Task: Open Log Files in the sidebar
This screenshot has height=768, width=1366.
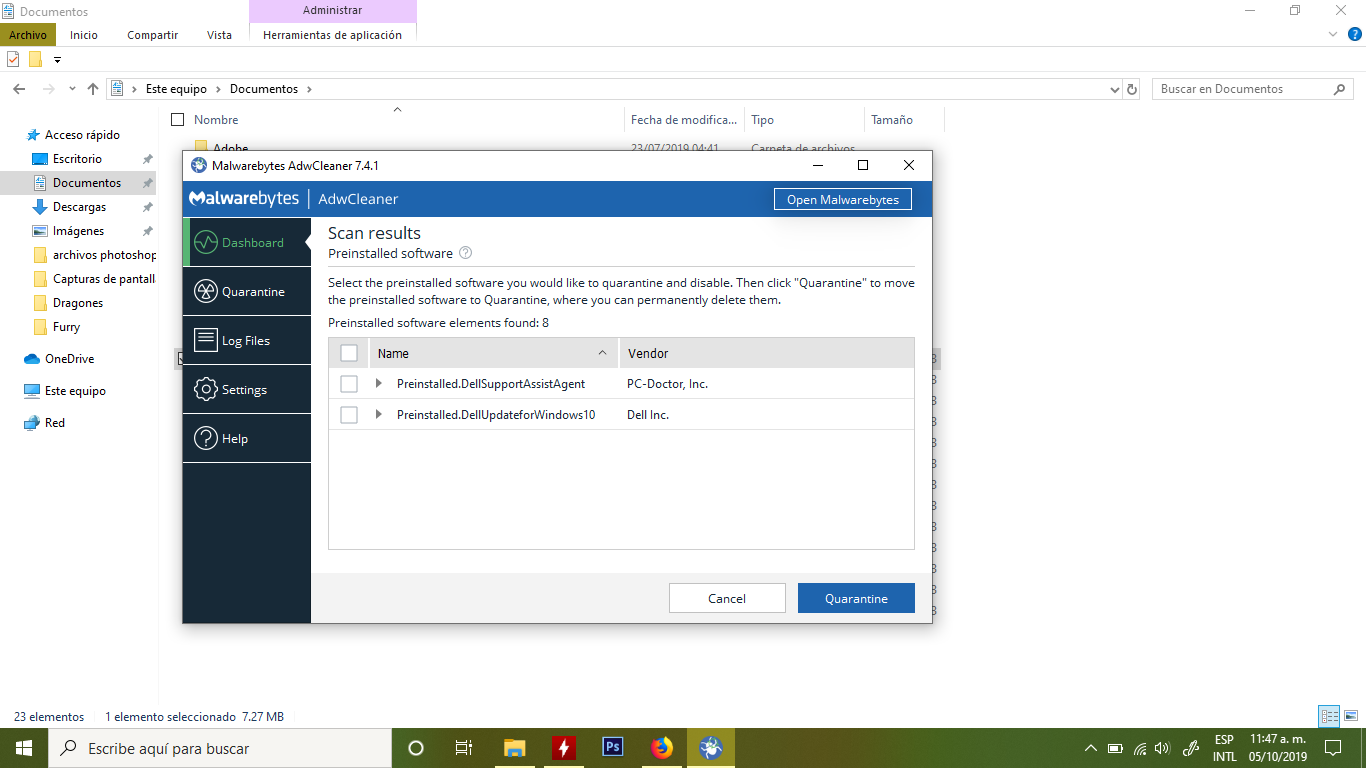Action: [247, 340]
